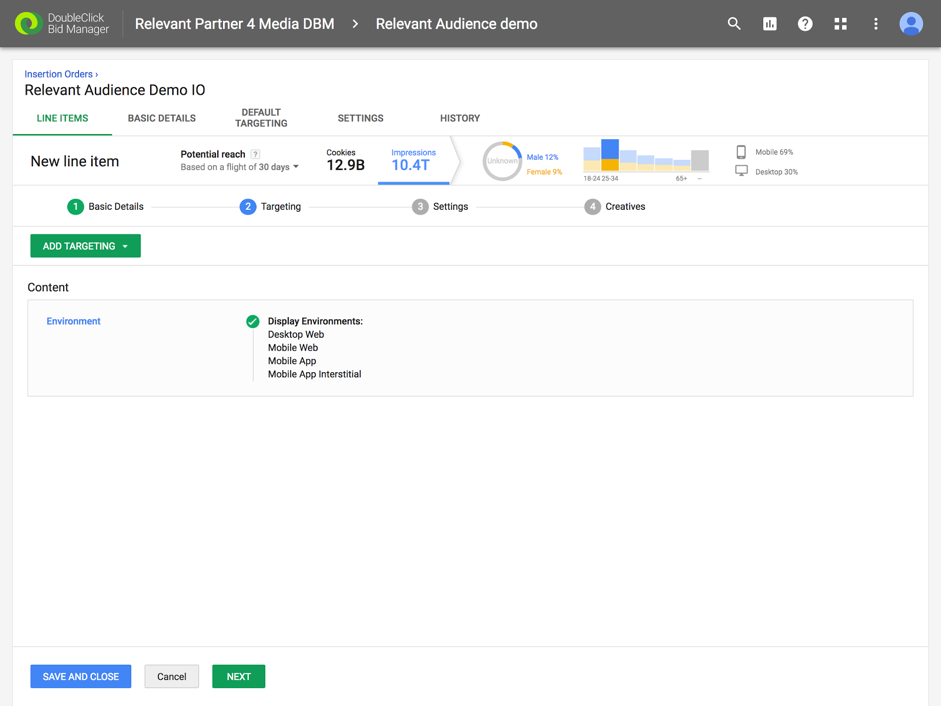Switch to the Basic Details tab
The image size is (941, 706).
click(161, 118)
